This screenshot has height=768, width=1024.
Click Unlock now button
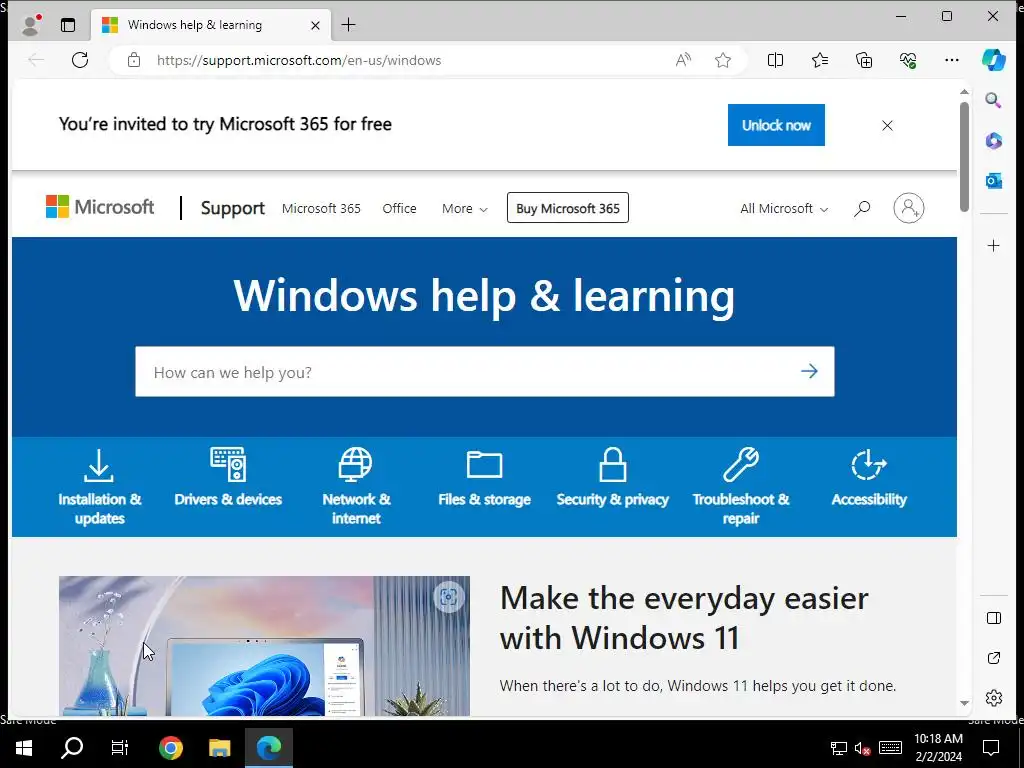coord(776,125)
